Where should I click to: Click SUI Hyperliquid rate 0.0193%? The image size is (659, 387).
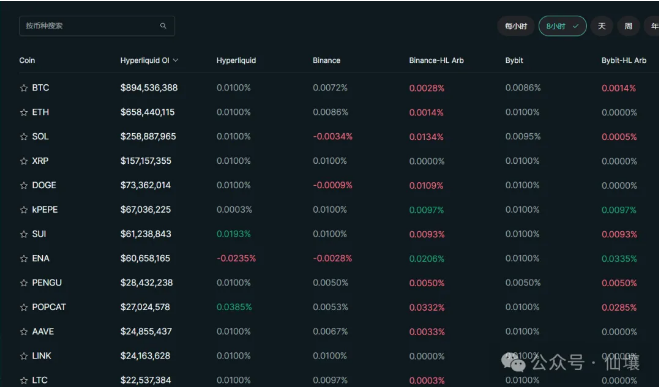click(x=234, y=234)
